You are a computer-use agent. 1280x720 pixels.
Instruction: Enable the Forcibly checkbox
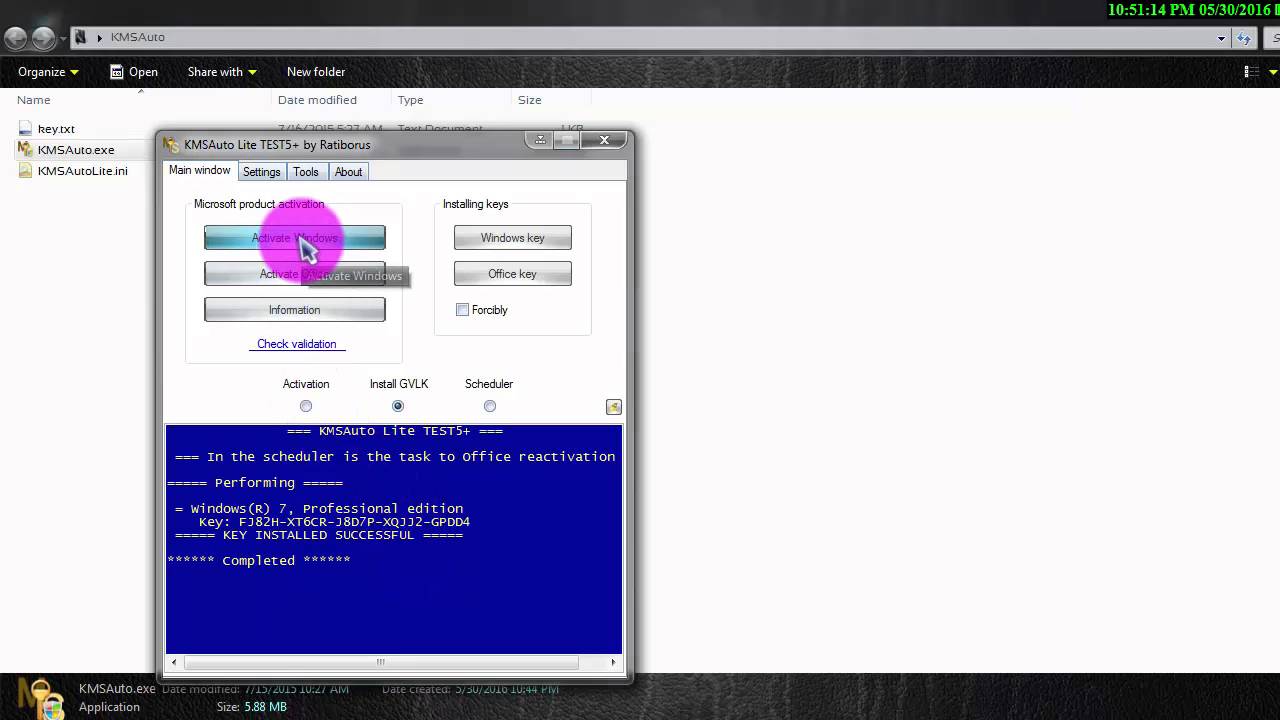tap(463, 310)
